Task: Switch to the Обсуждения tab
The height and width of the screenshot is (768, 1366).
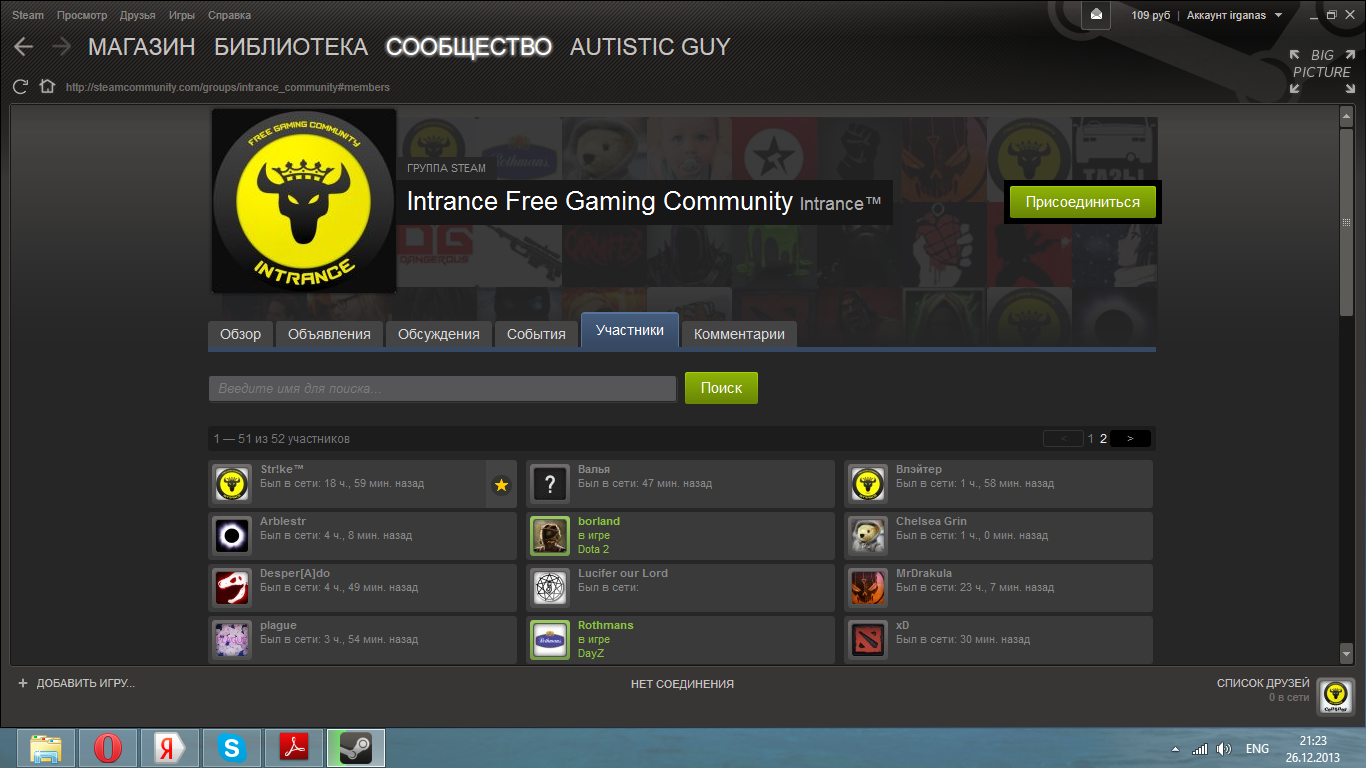Action: point(439,334)
